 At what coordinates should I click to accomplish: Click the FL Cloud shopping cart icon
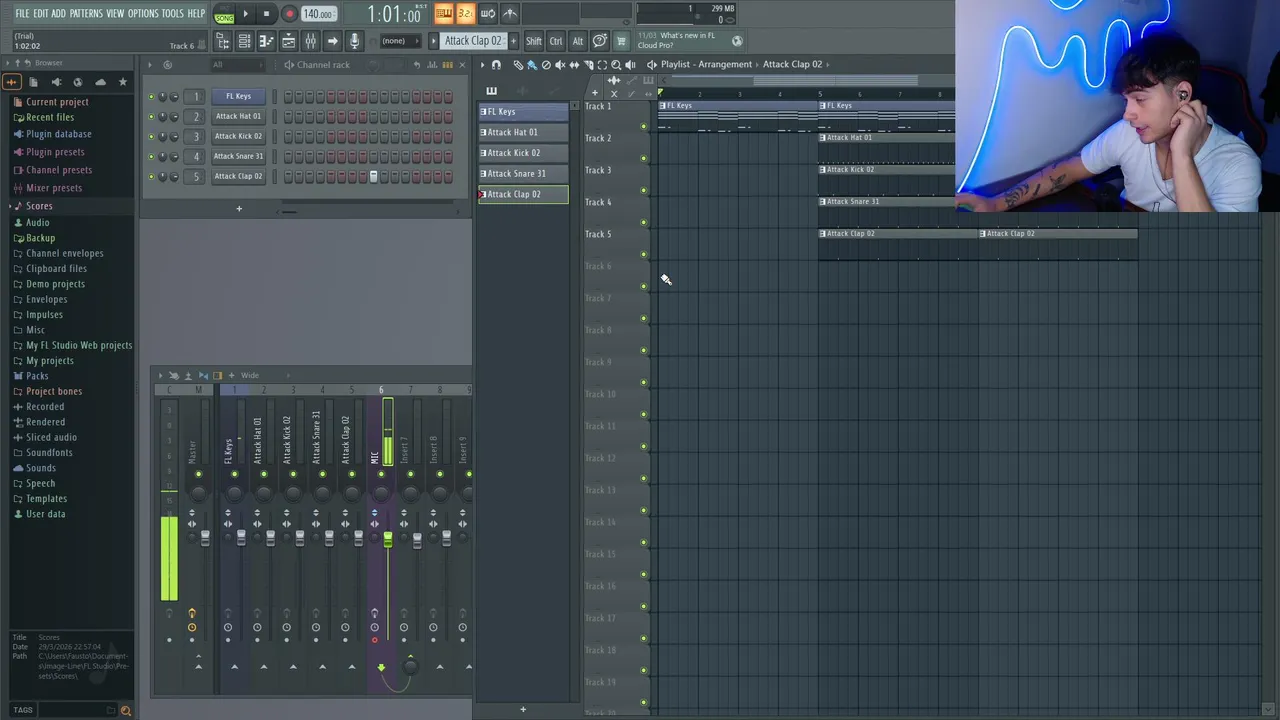[x=621, y=41]
